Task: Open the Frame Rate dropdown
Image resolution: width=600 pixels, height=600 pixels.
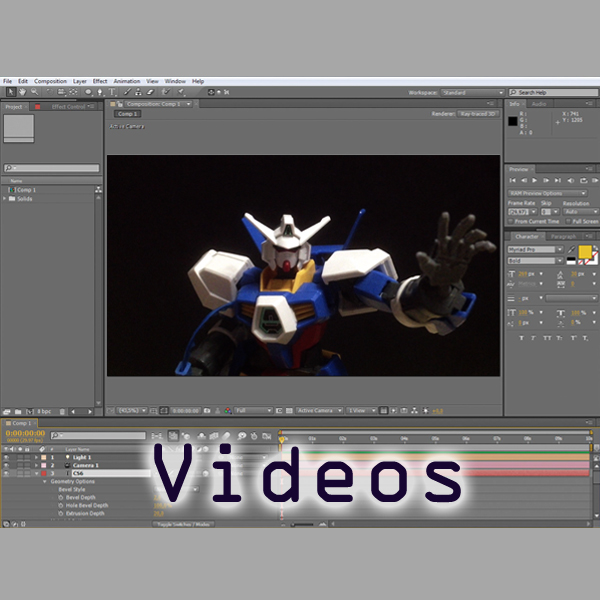Action: pyautogui.click(x=522, y=212)
